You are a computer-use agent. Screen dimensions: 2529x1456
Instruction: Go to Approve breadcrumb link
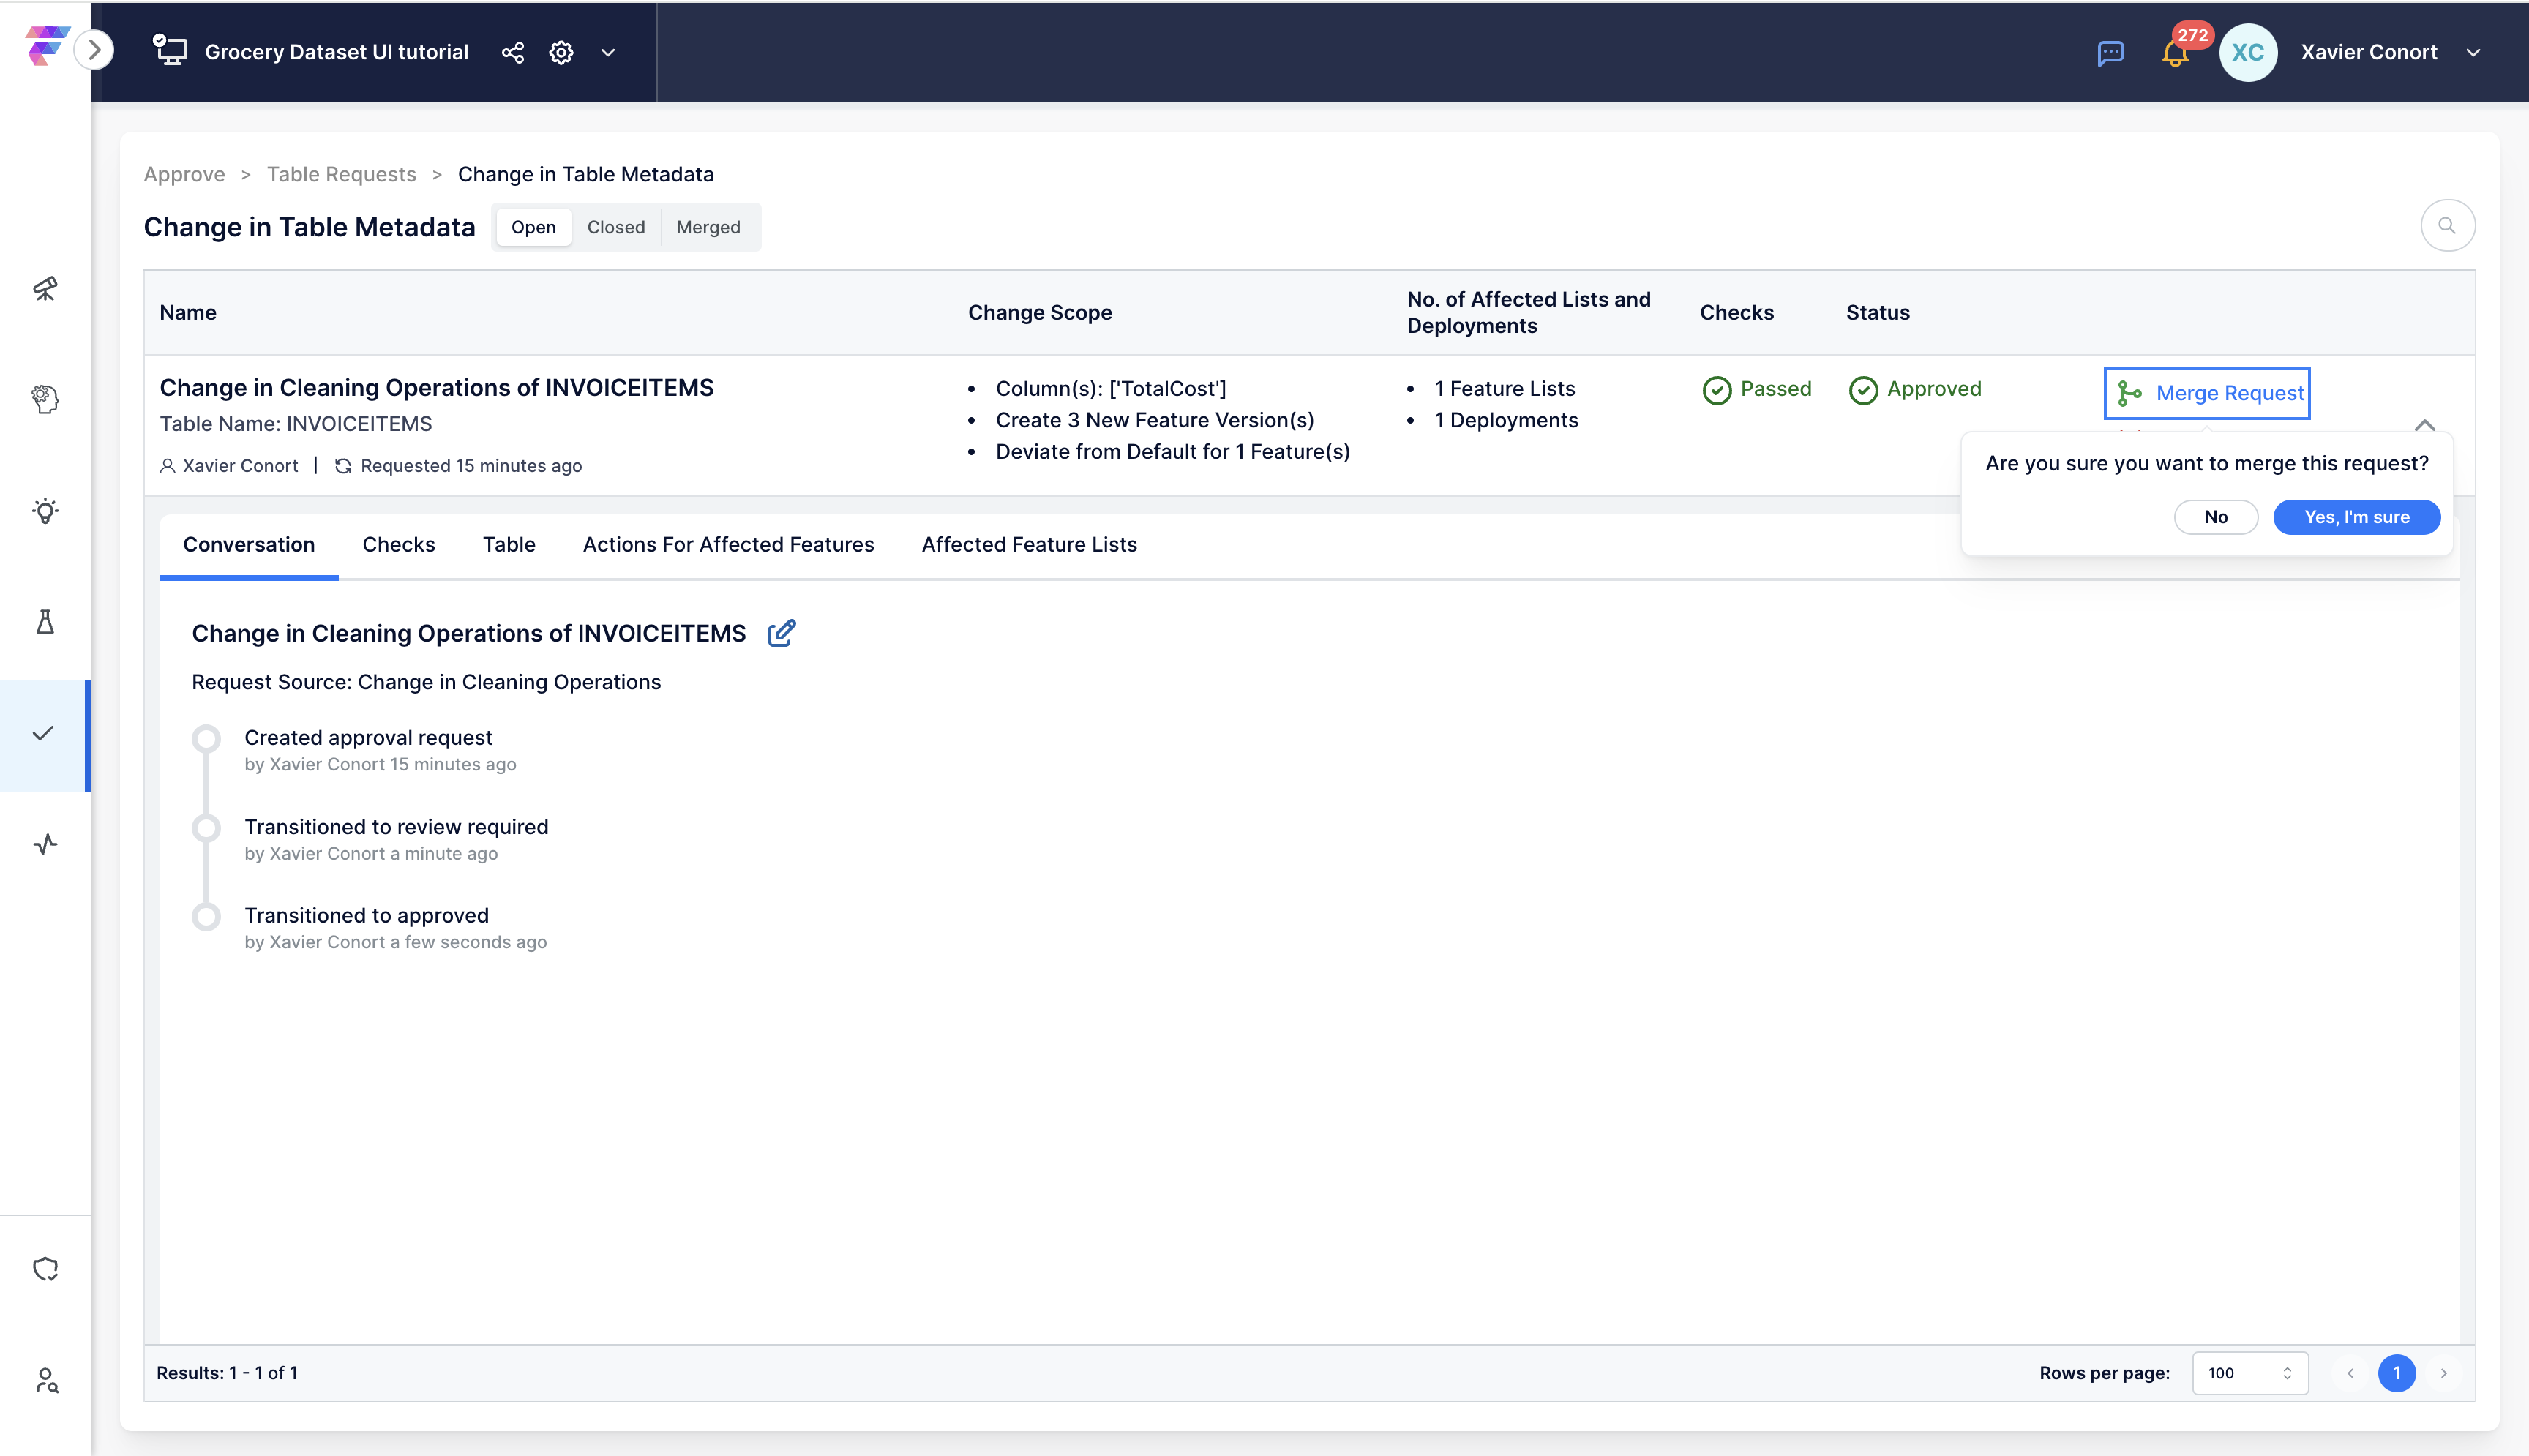tap(184, 174)
